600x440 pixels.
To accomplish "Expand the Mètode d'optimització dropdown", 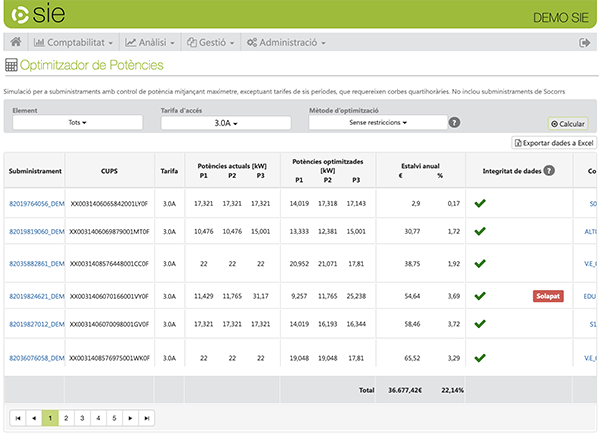I will coord(376,122).
